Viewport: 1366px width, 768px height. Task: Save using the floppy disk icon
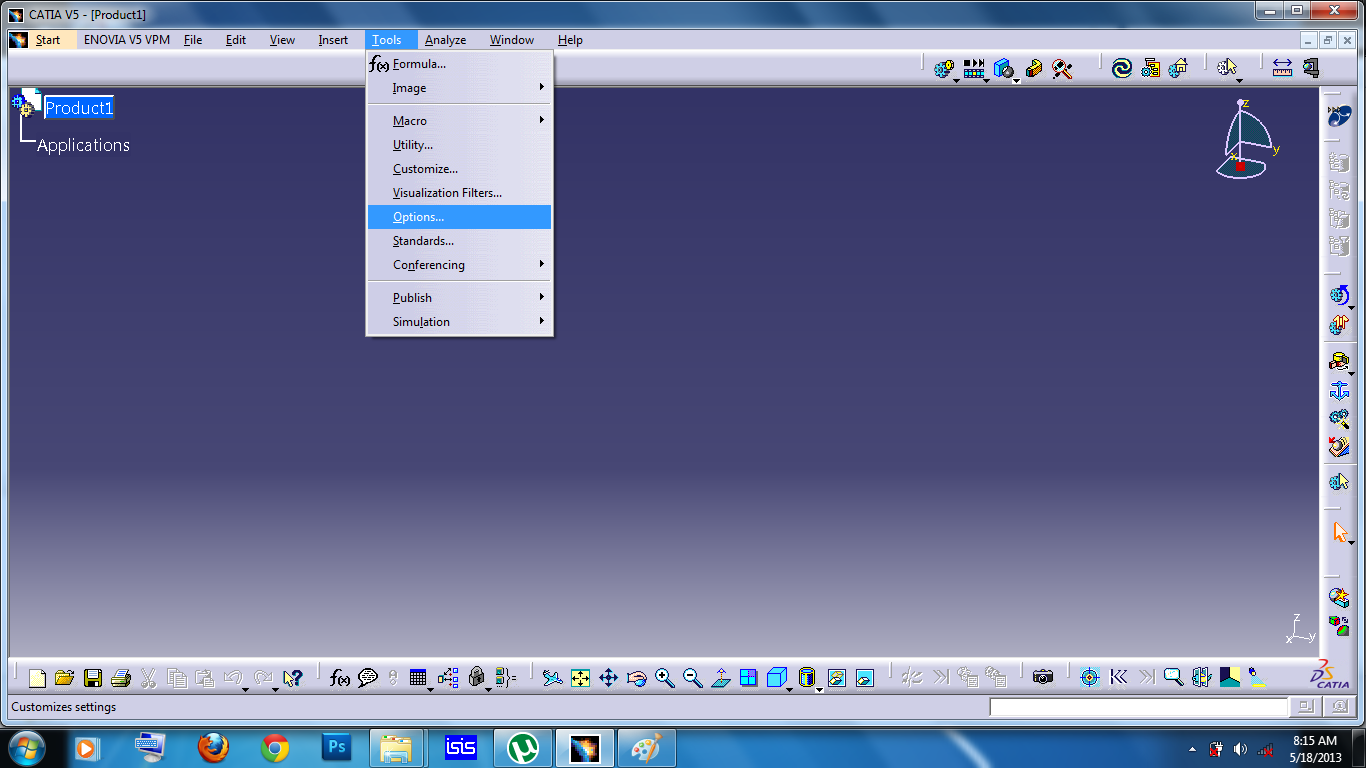click(x=93, y=678)
